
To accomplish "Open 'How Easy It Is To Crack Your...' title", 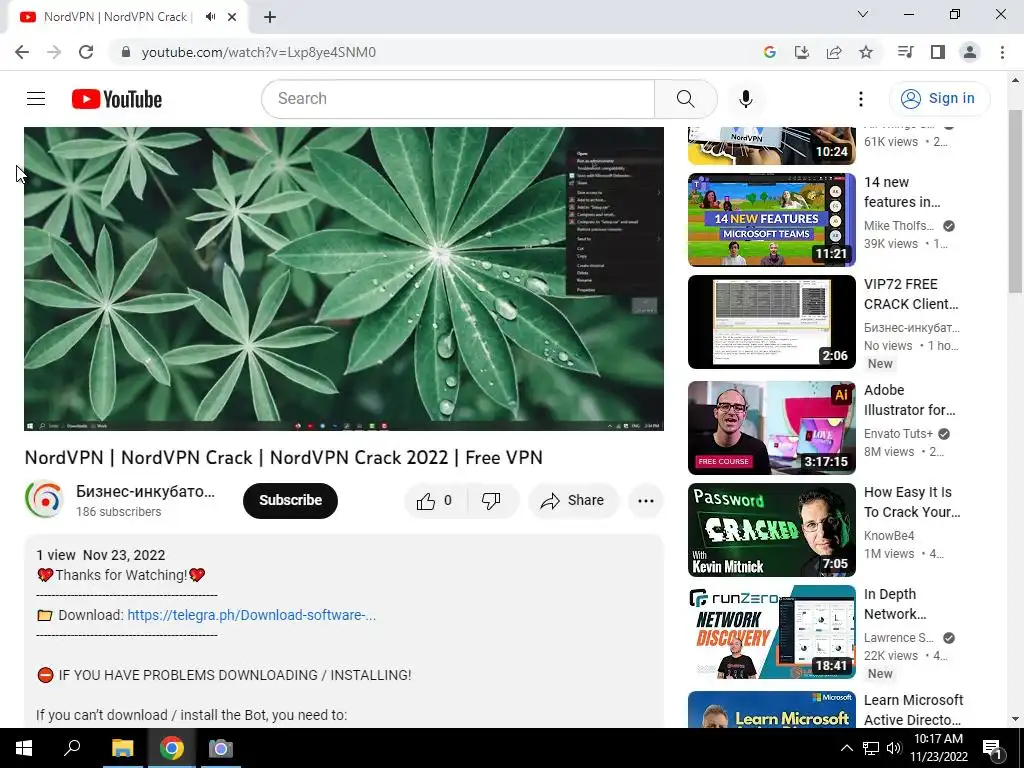I will click(x=912, y=502).
